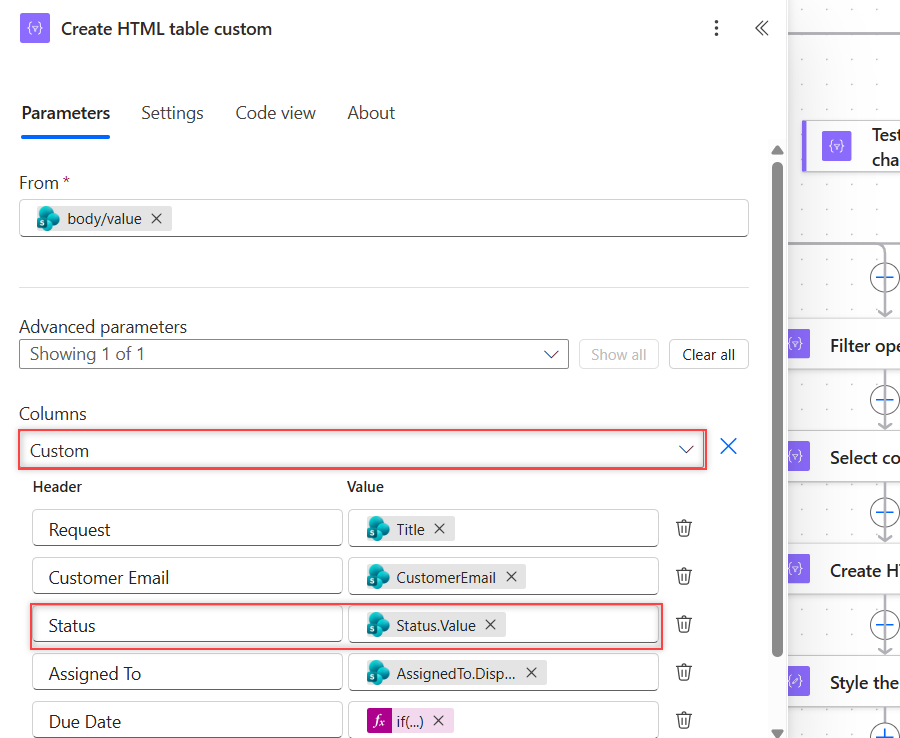Expand the Advanced parameters Showing 1 of 1 dropdown

click(294, 354)
